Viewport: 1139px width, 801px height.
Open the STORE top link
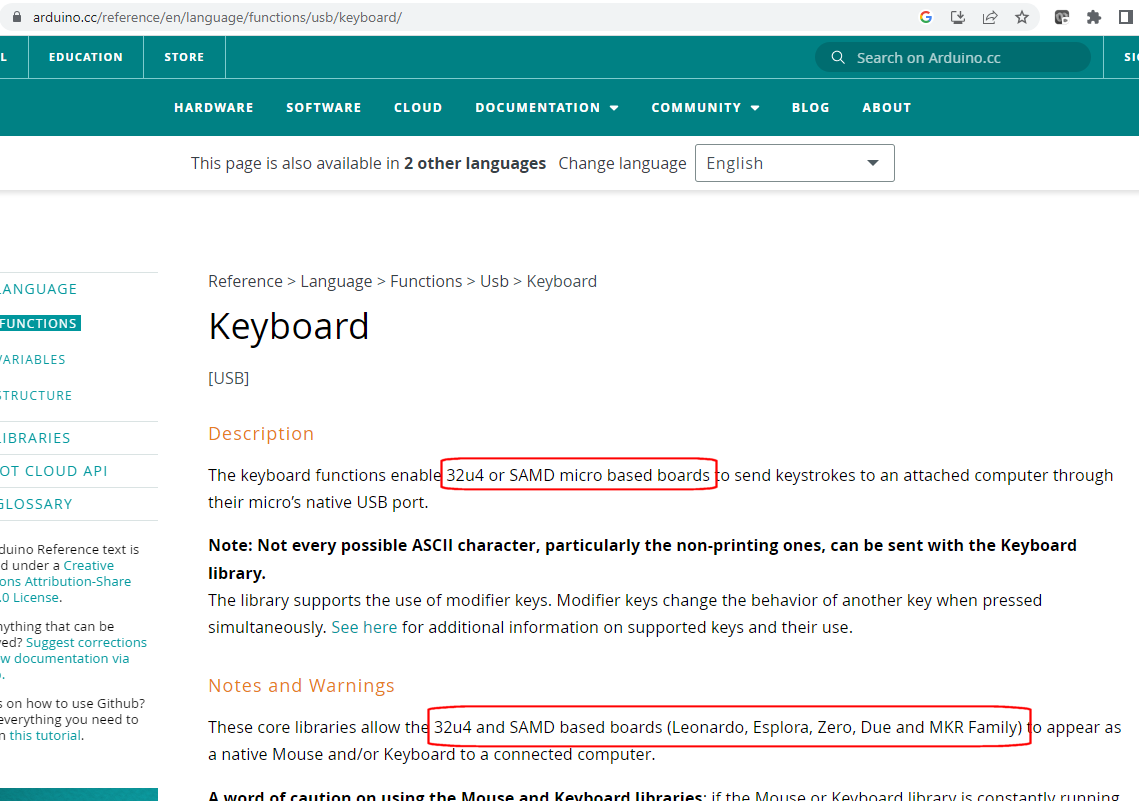[x=185, y=57]
